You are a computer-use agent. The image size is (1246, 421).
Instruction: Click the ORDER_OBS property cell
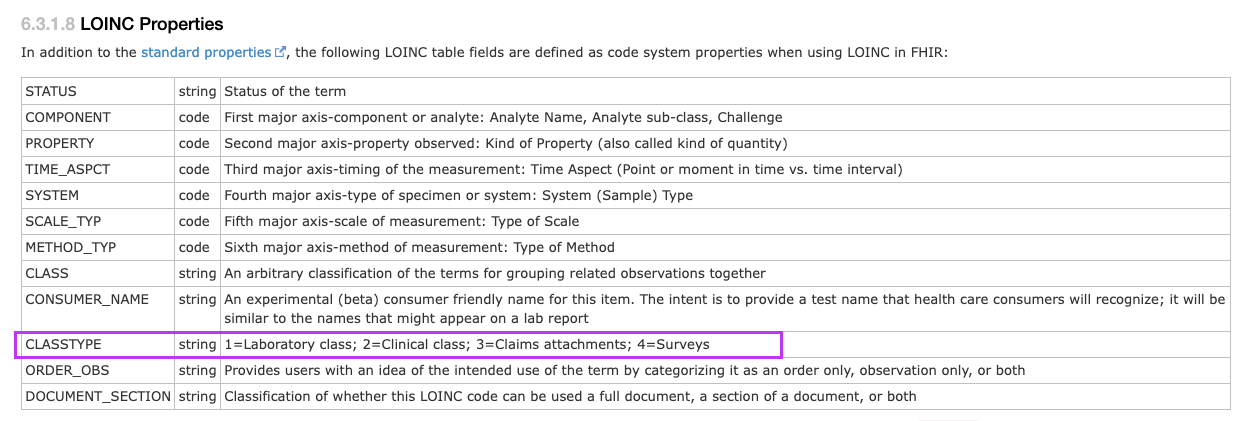pyautogui.click(x=98, y=371)
